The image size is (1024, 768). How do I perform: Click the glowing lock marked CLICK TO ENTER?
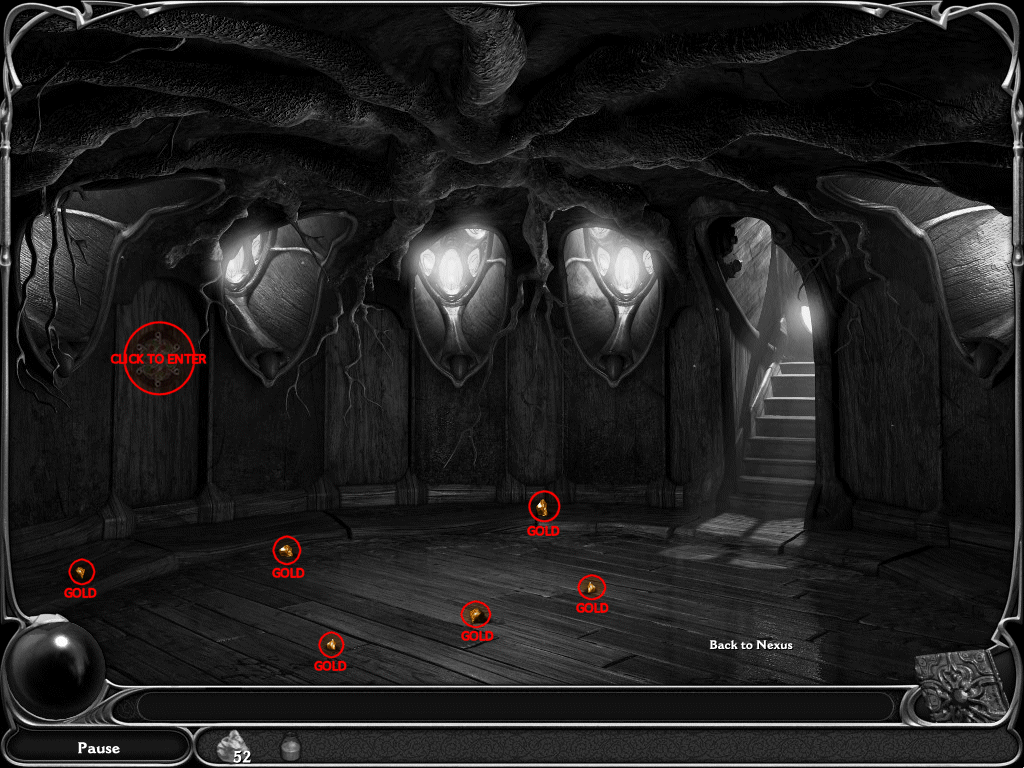pos(158,358)
